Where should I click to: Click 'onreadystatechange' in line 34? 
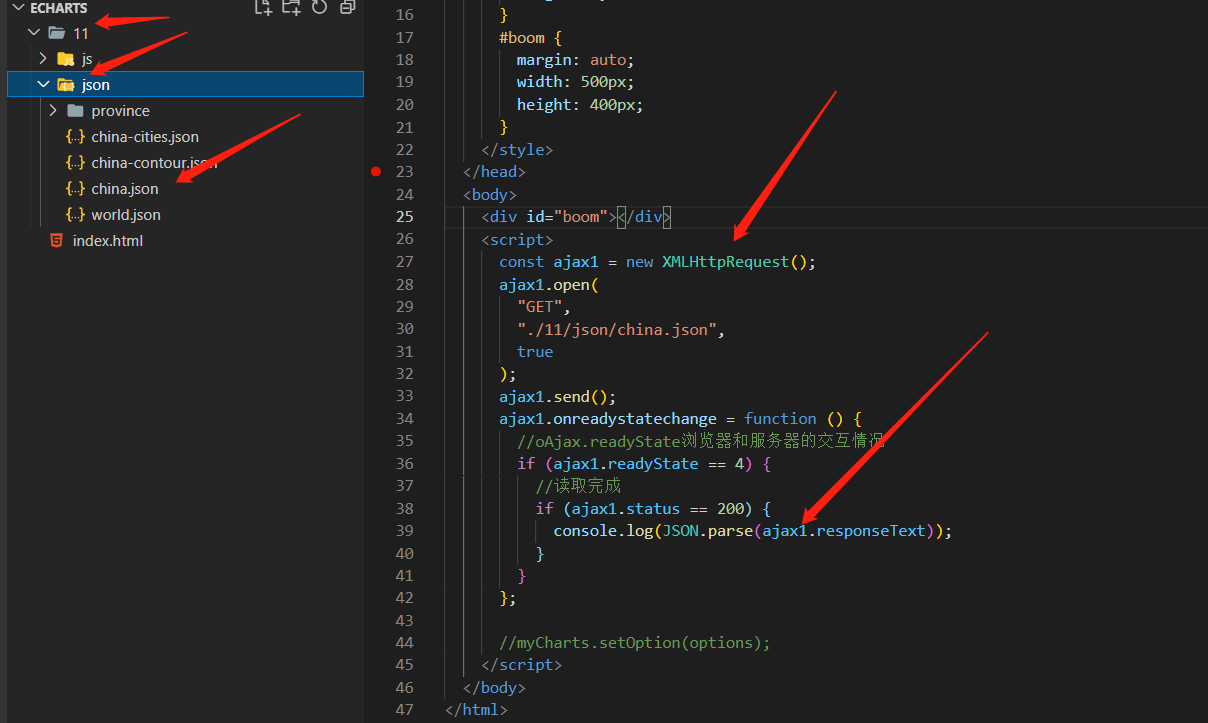click(635, 419)
